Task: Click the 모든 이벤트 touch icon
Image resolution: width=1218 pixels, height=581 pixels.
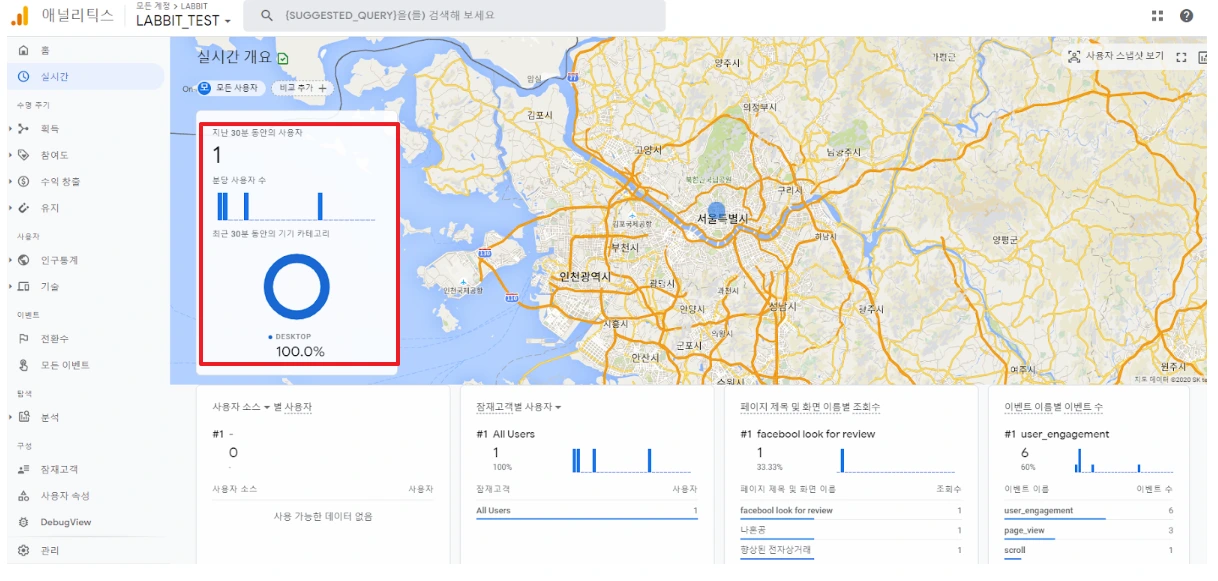Action: 24,365
